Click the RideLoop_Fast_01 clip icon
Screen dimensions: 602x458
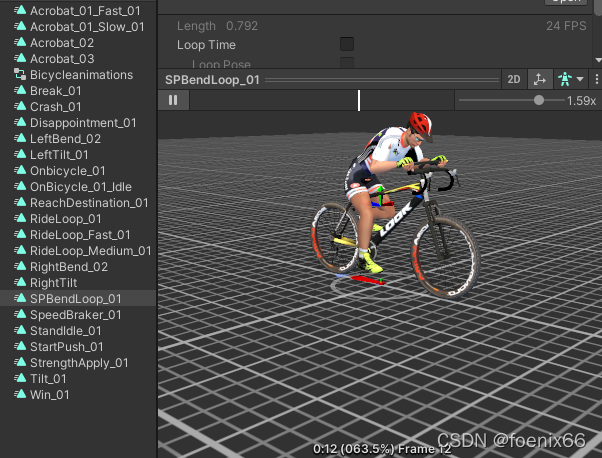point(20,234)
